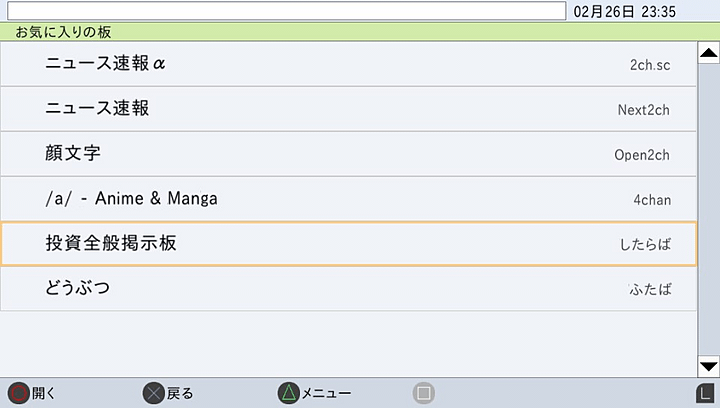This screenshot has height=408, width=720.
Task: Open the highlighted 投資全般掲示板 board
Action: [348, 244]
